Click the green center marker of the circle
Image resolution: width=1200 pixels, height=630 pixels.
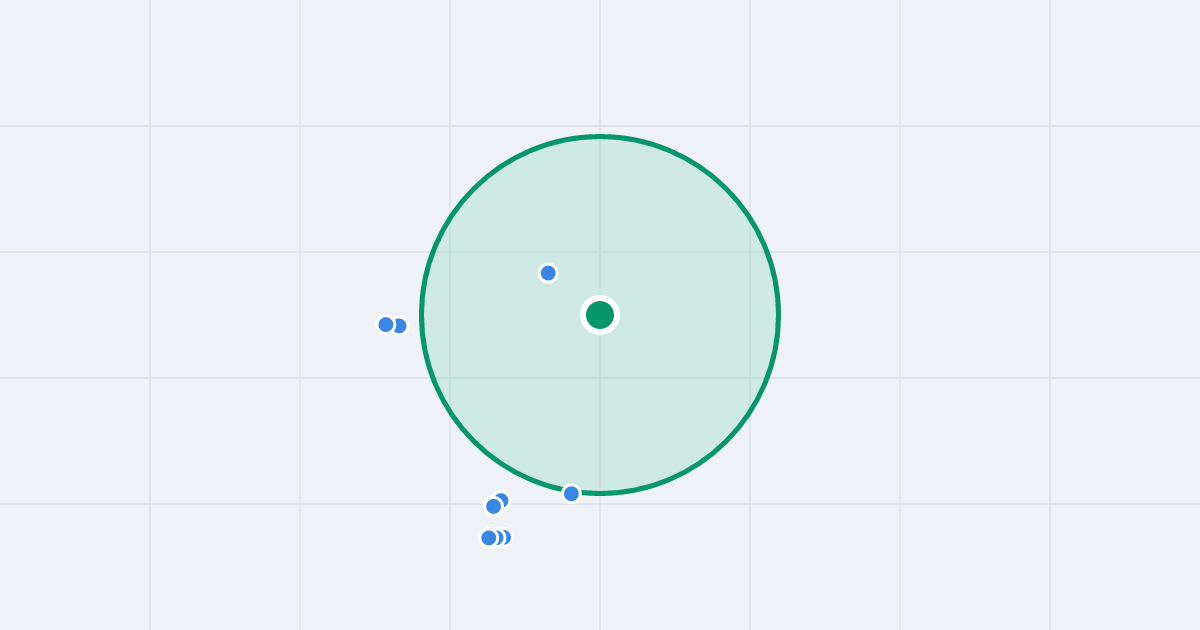pos(600,315)
